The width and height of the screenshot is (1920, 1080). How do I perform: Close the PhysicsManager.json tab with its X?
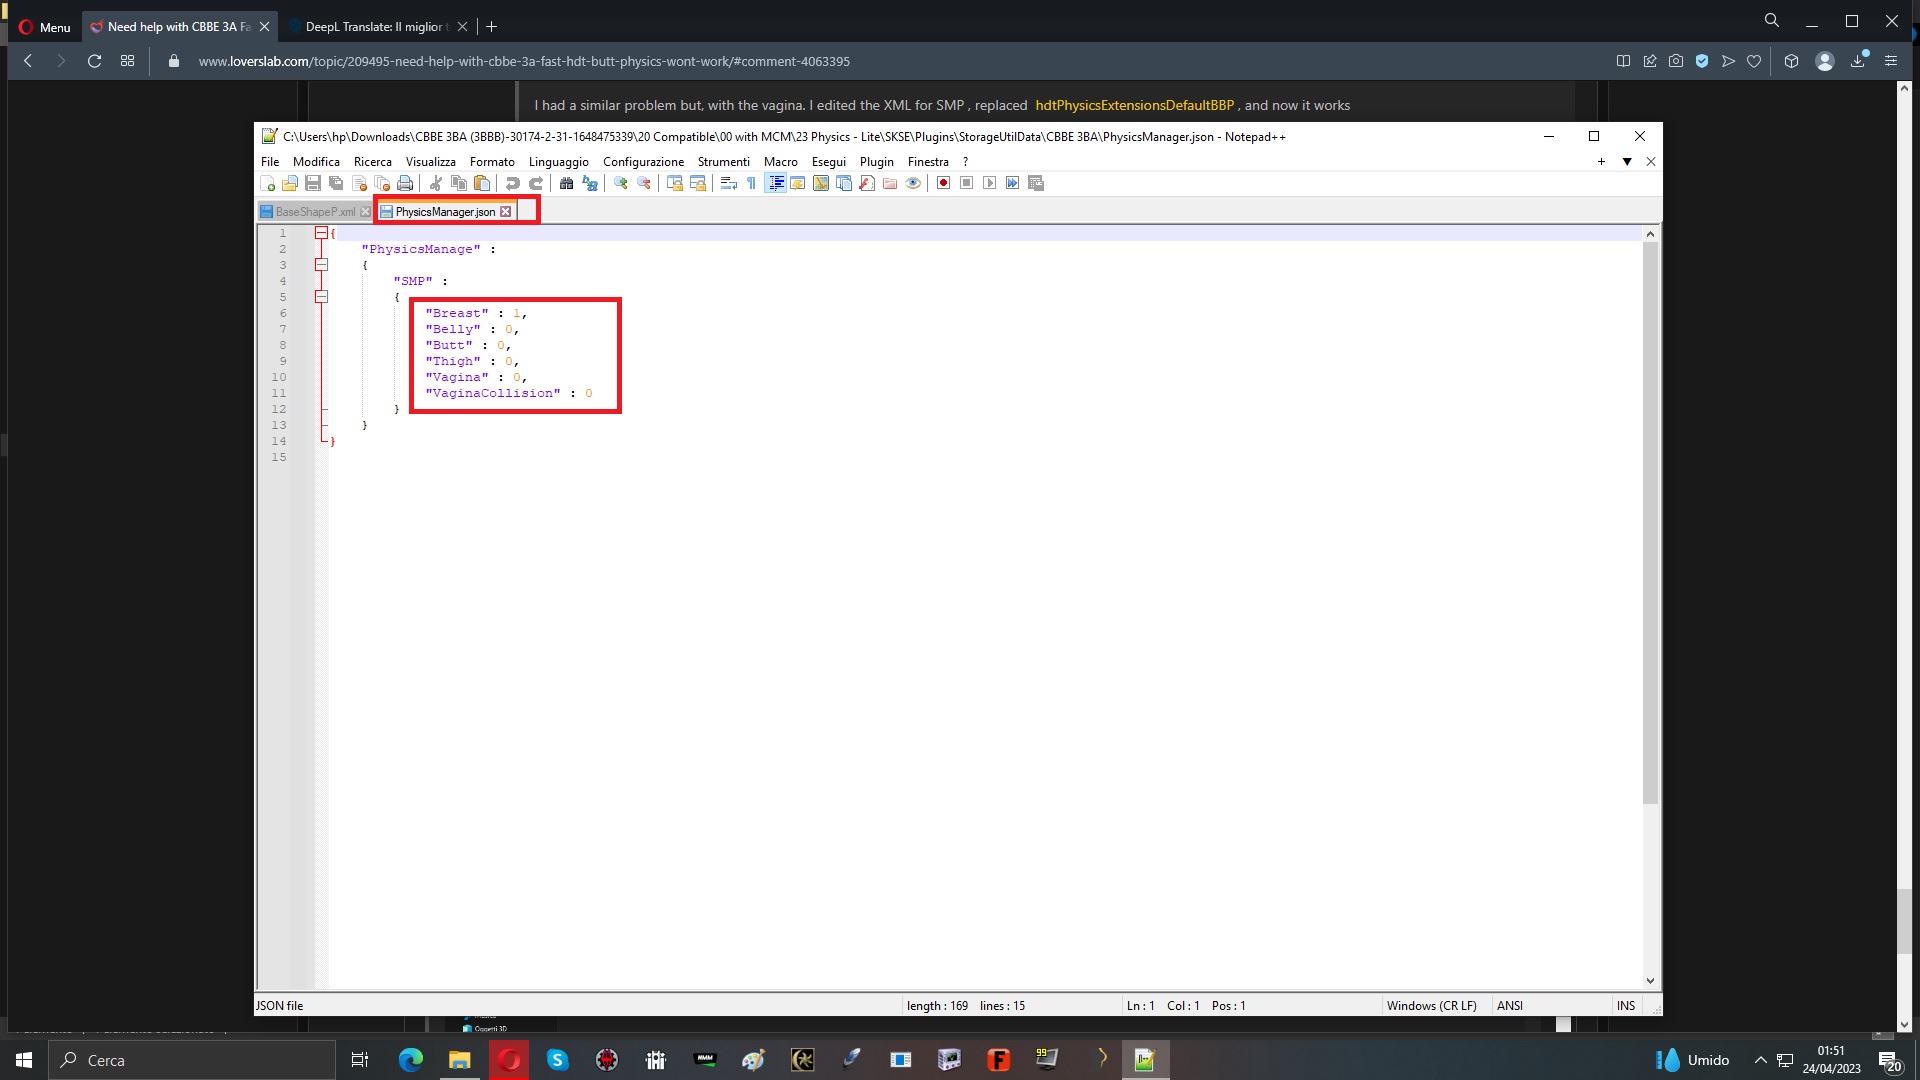point(506,212)
